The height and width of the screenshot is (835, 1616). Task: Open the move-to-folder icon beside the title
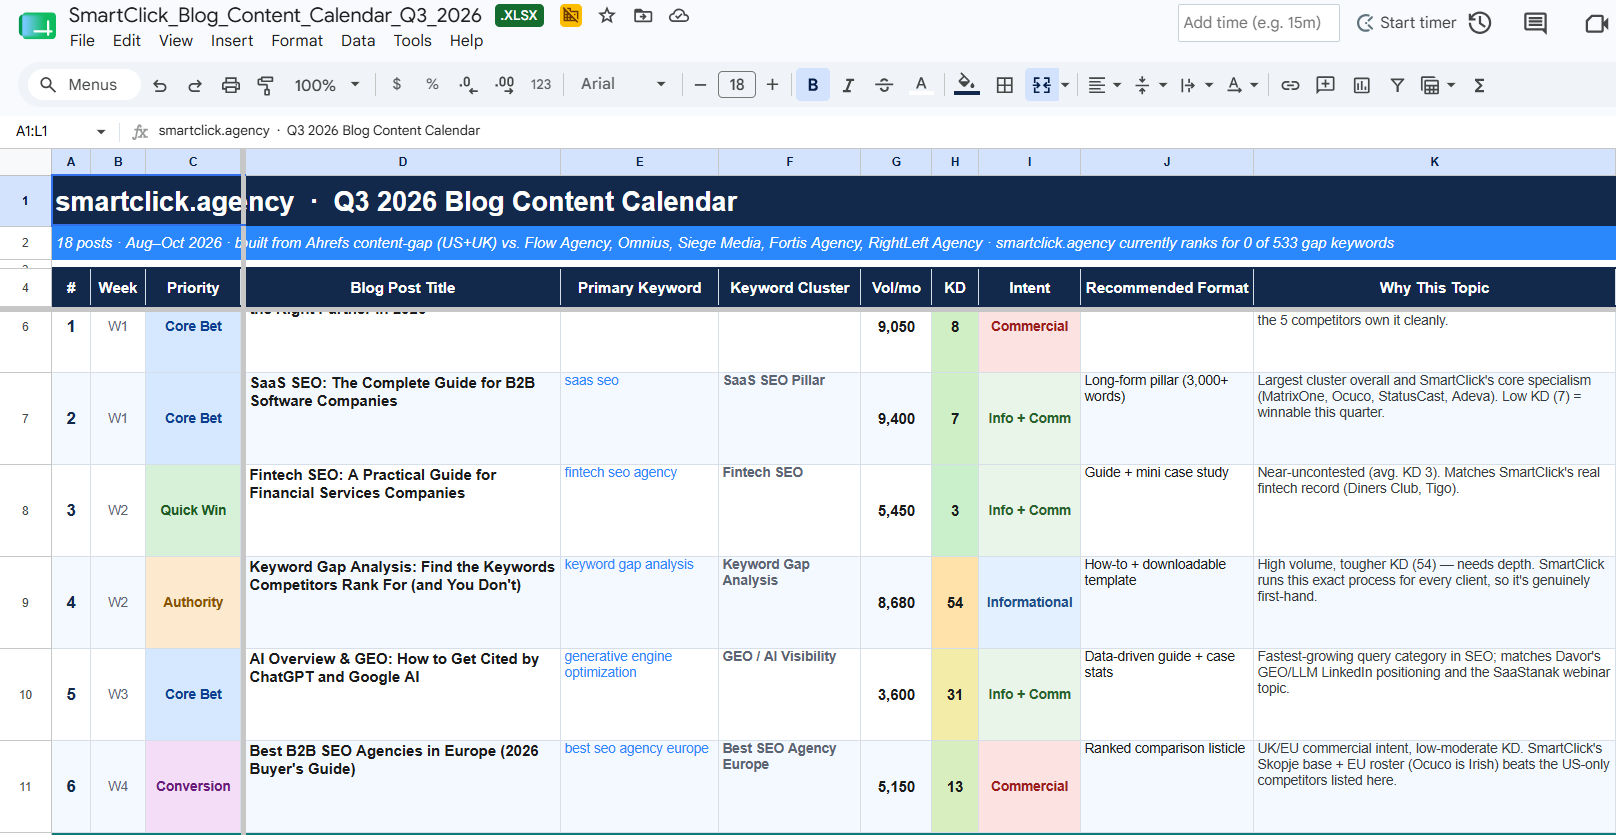pos(643,15)
